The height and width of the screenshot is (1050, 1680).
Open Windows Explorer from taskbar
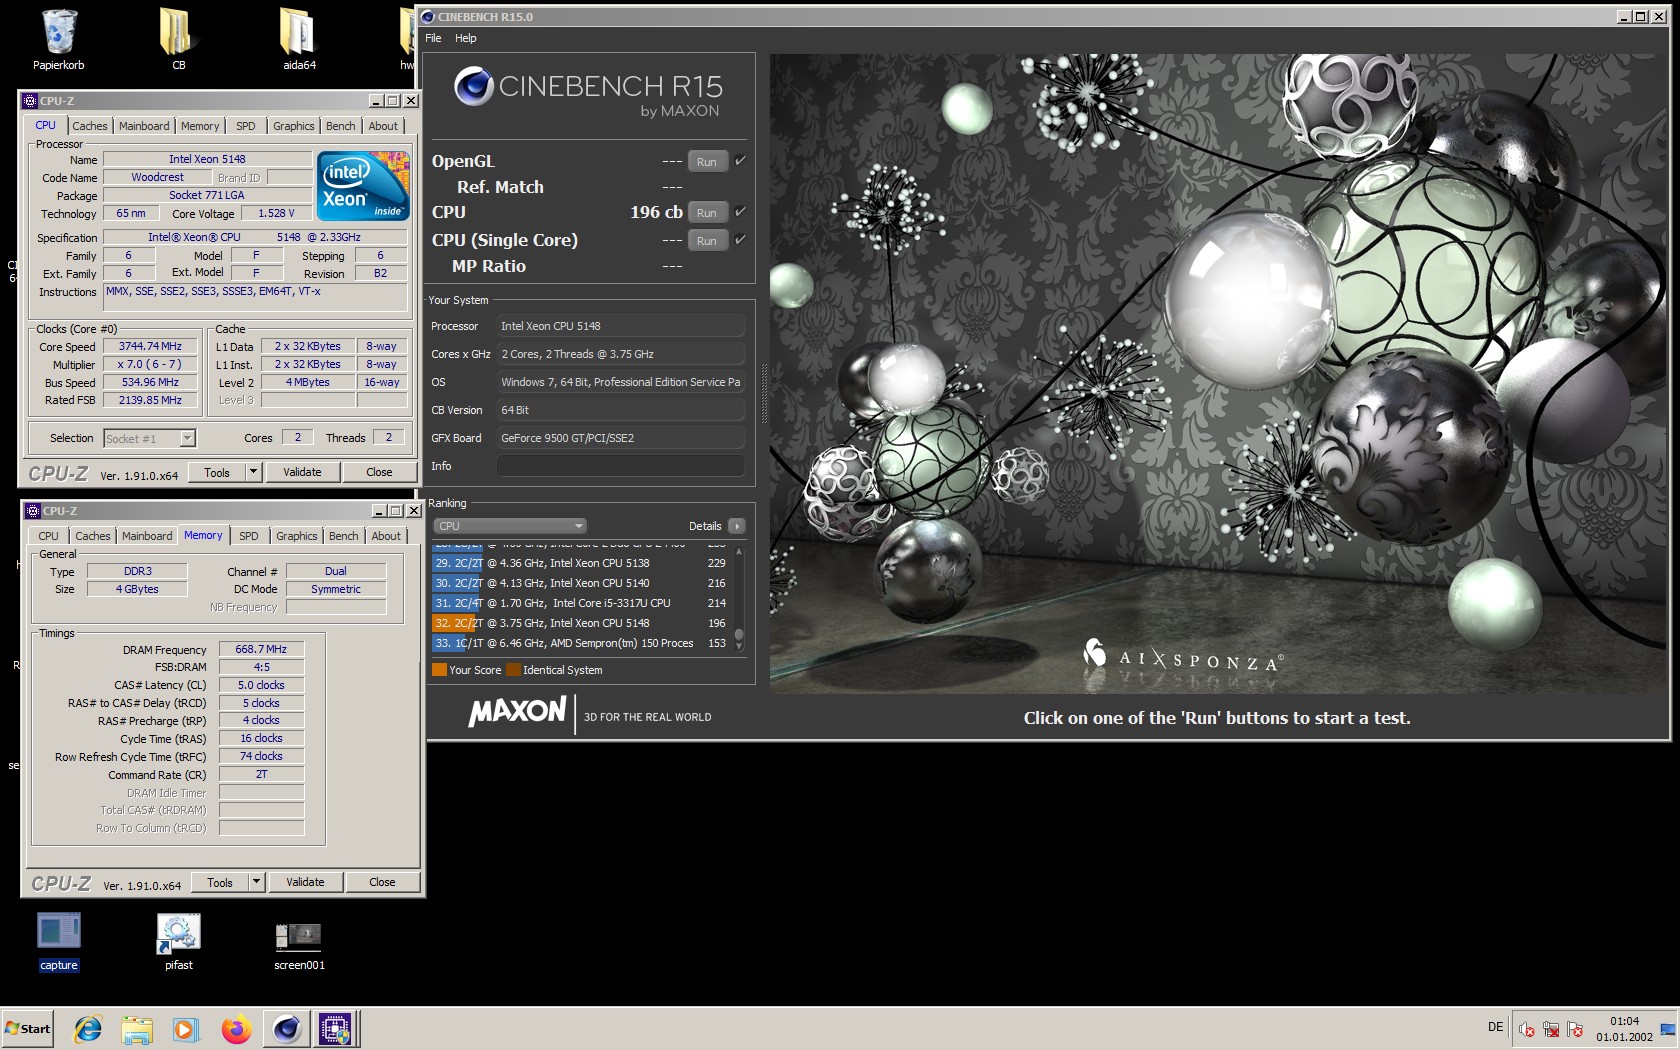[137, 1028]
